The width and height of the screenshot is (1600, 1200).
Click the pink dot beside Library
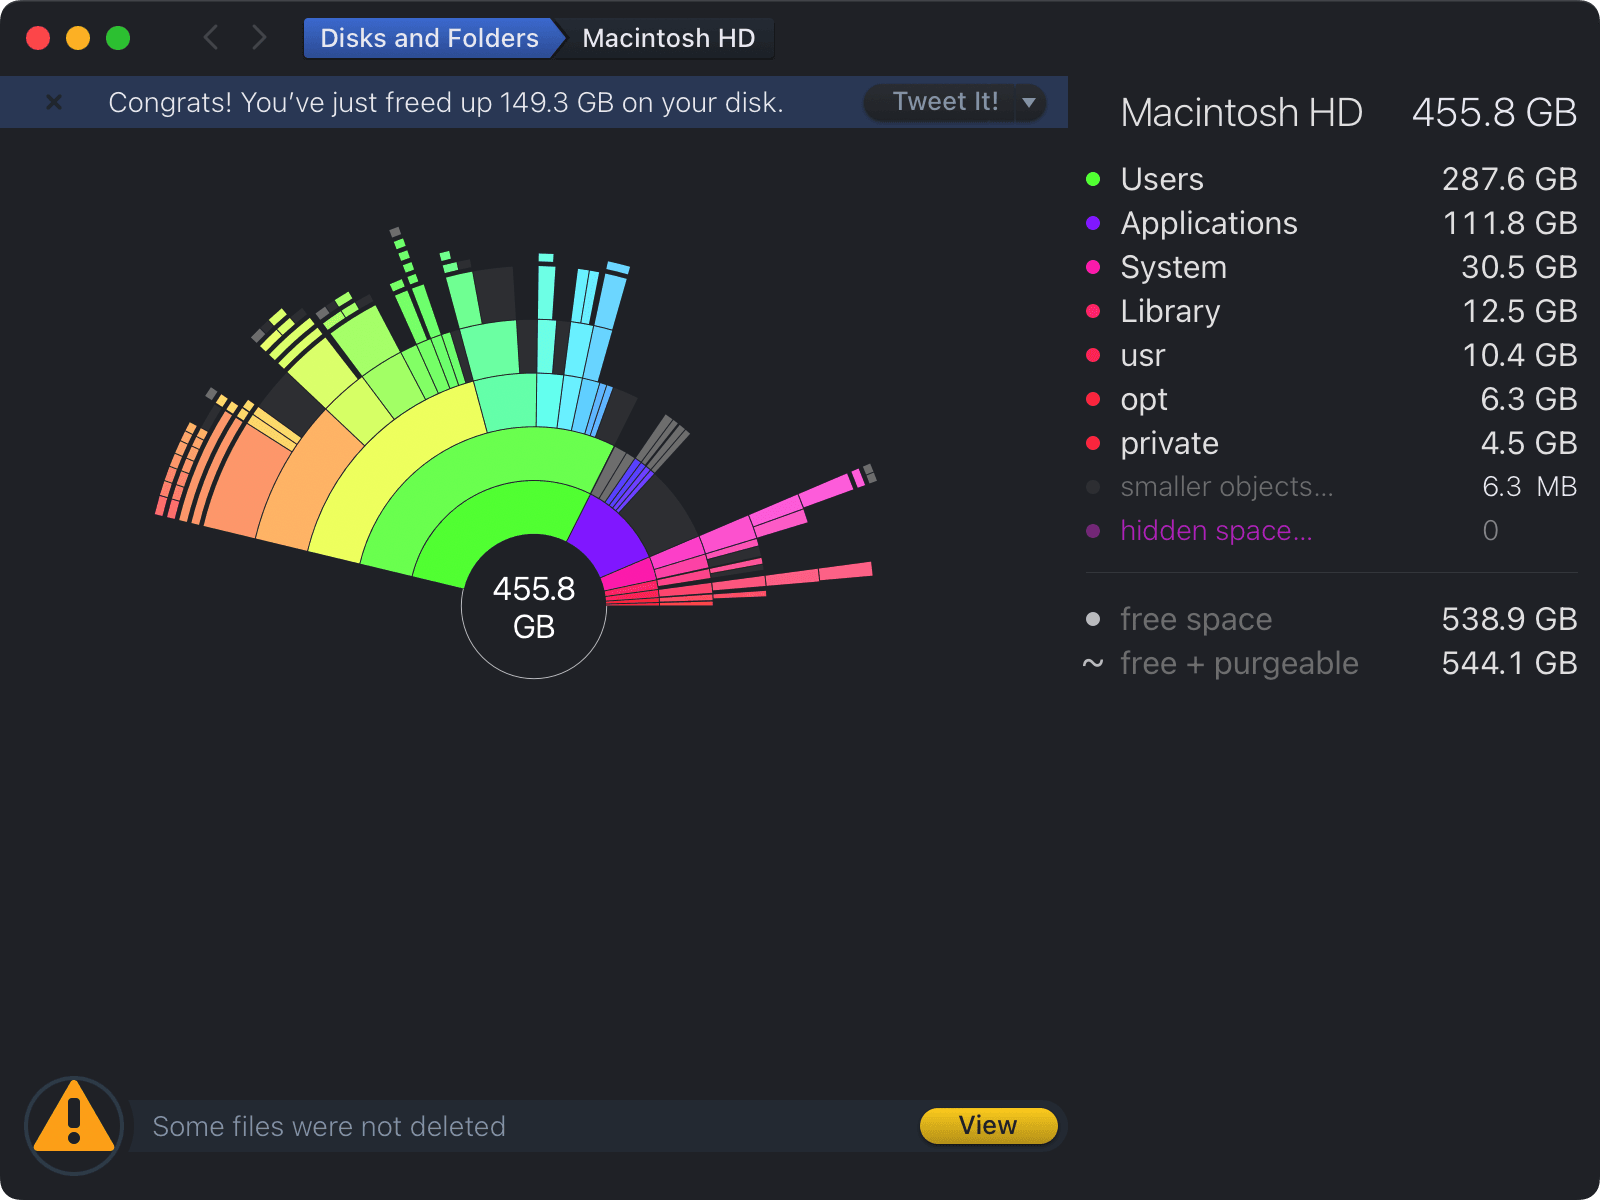(1093, 311)
